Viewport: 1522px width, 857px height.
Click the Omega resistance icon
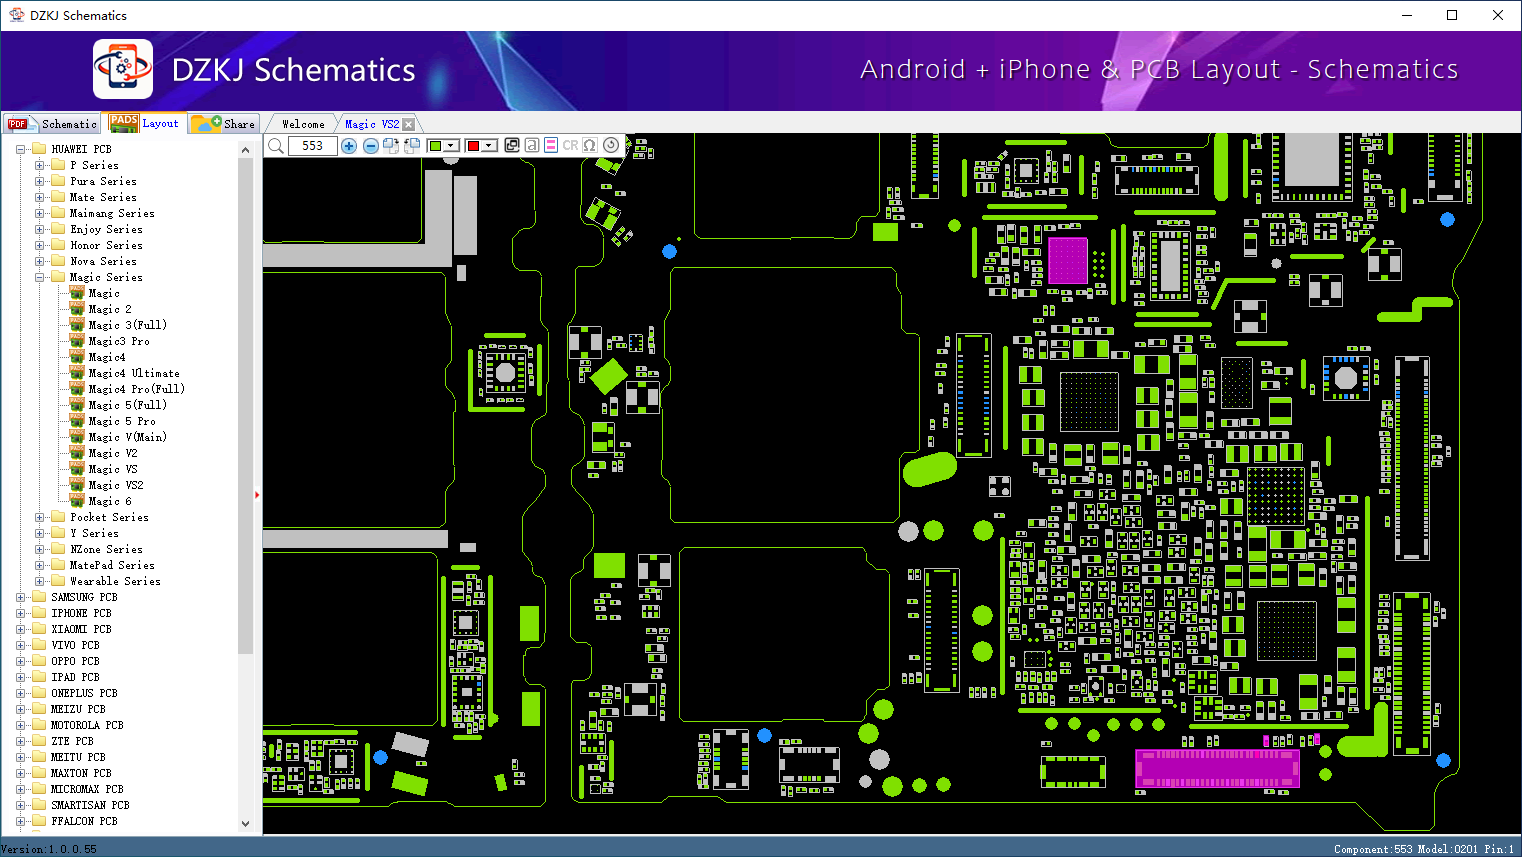click(590, 145)
